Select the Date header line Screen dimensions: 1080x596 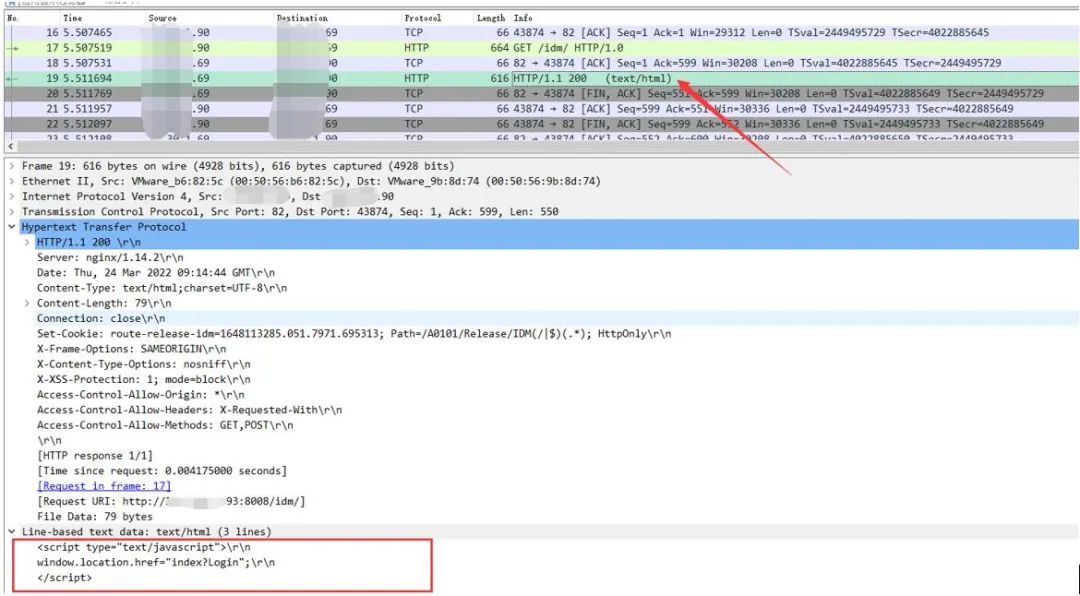point(156,273)
